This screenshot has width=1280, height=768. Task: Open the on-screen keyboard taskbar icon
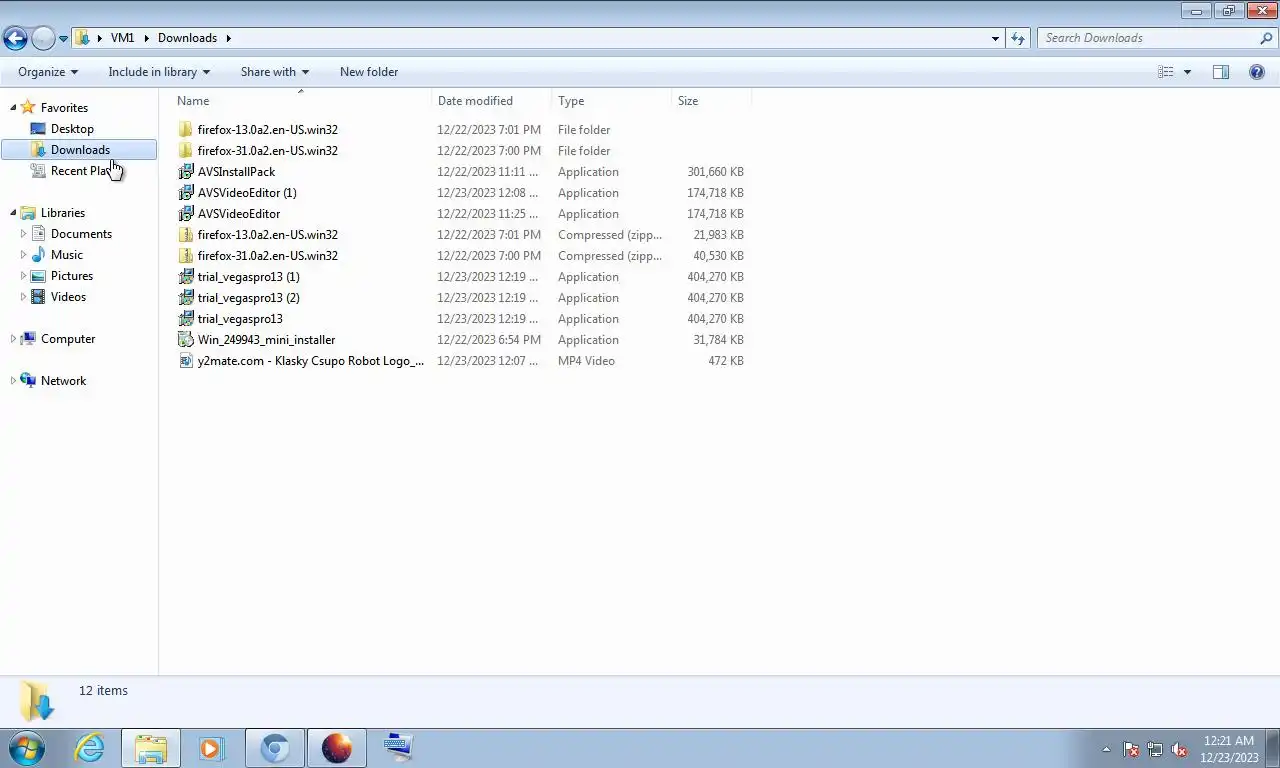398,748
